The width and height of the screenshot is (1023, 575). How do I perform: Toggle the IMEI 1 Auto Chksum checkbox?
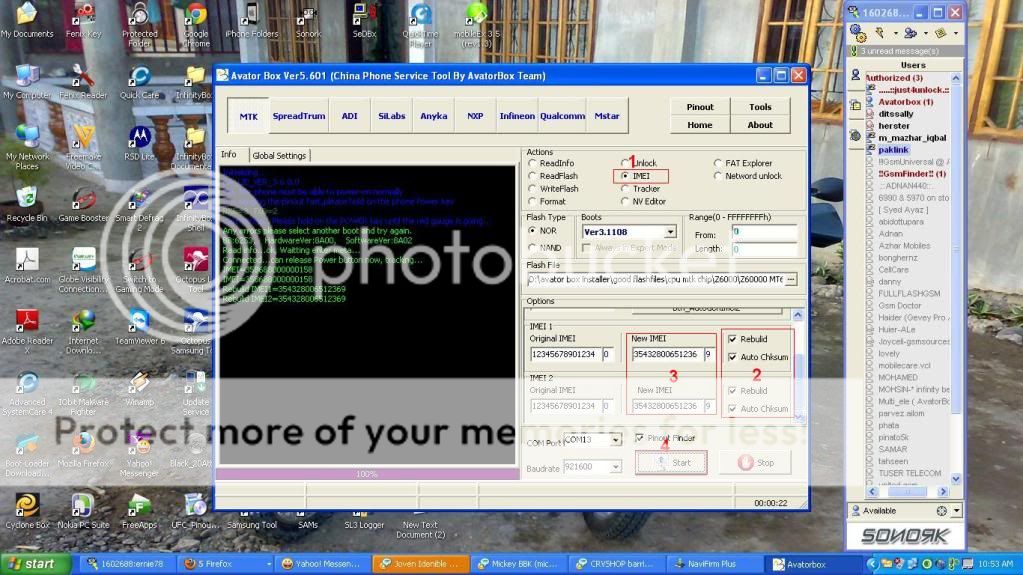pos(734,357)
